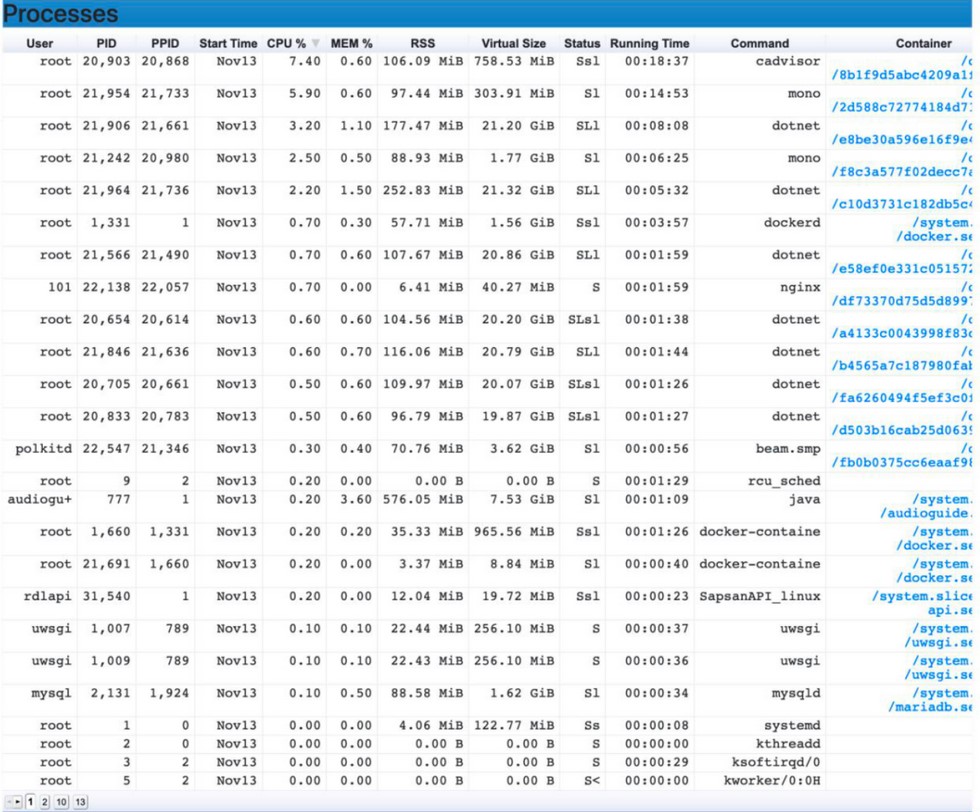
Task: Jump to last page 13
Action: tap(81, 801)
